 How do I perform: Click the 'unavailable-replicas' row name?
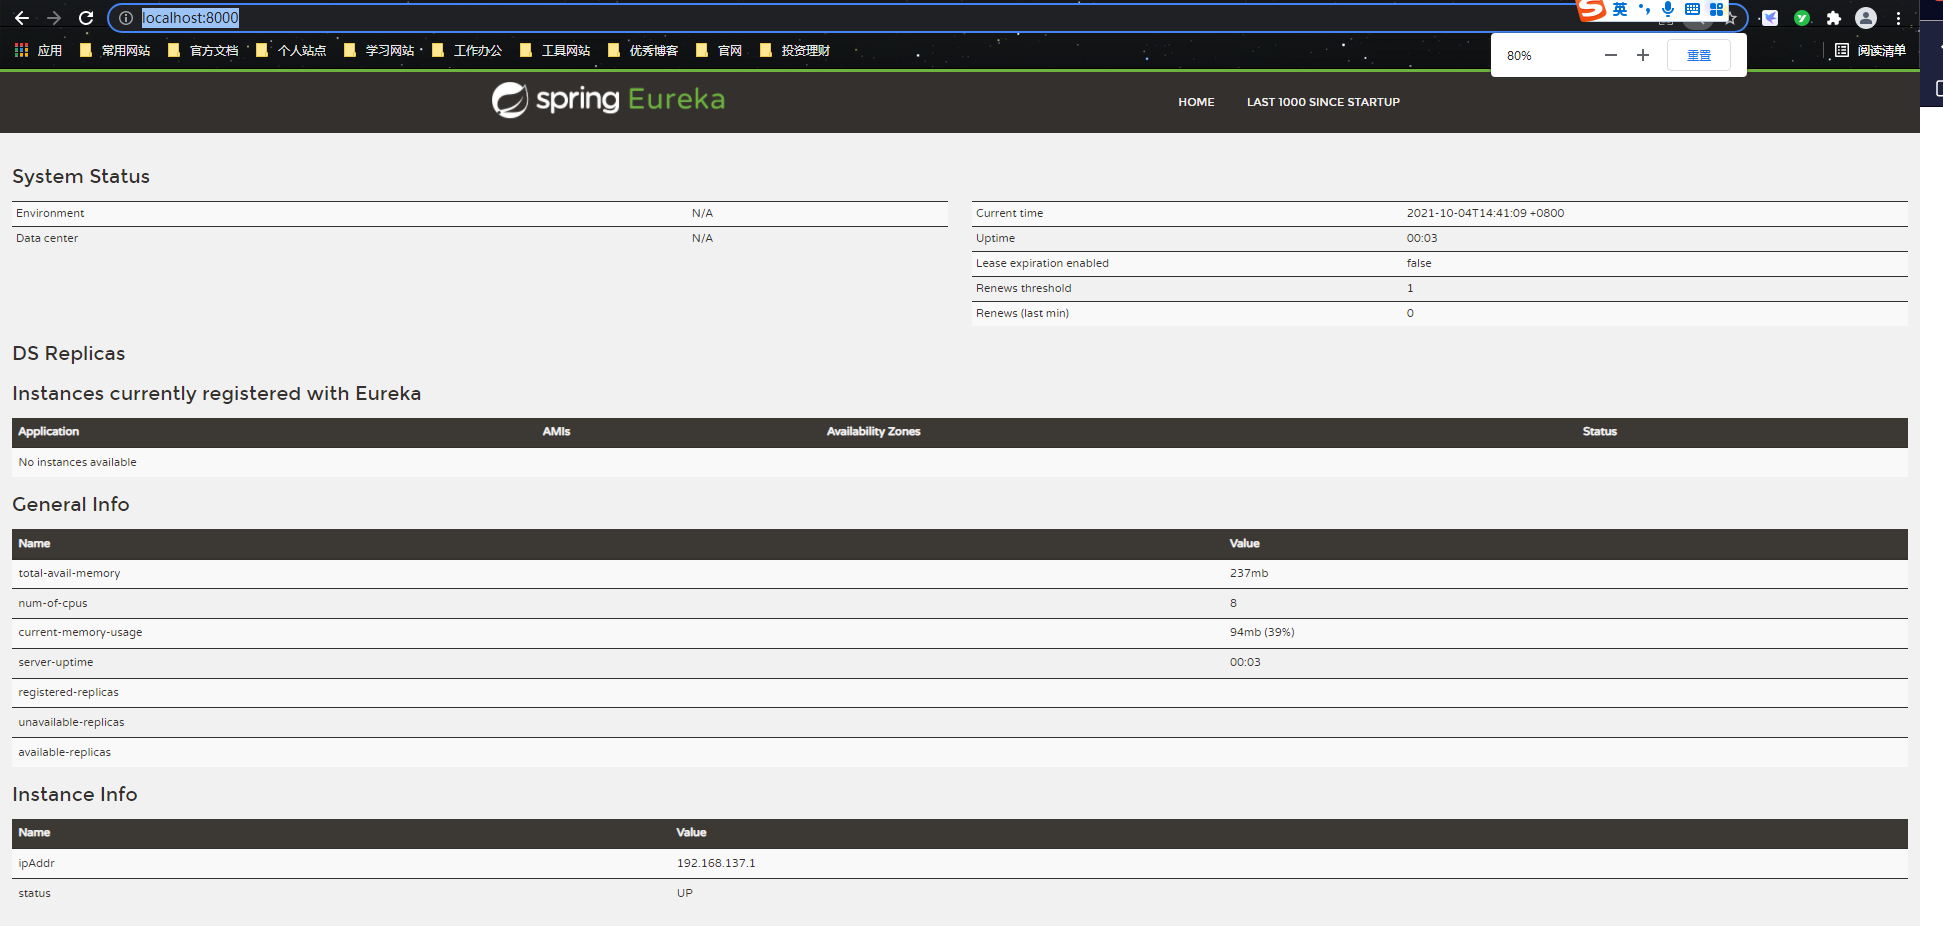[x=71, y=722]
